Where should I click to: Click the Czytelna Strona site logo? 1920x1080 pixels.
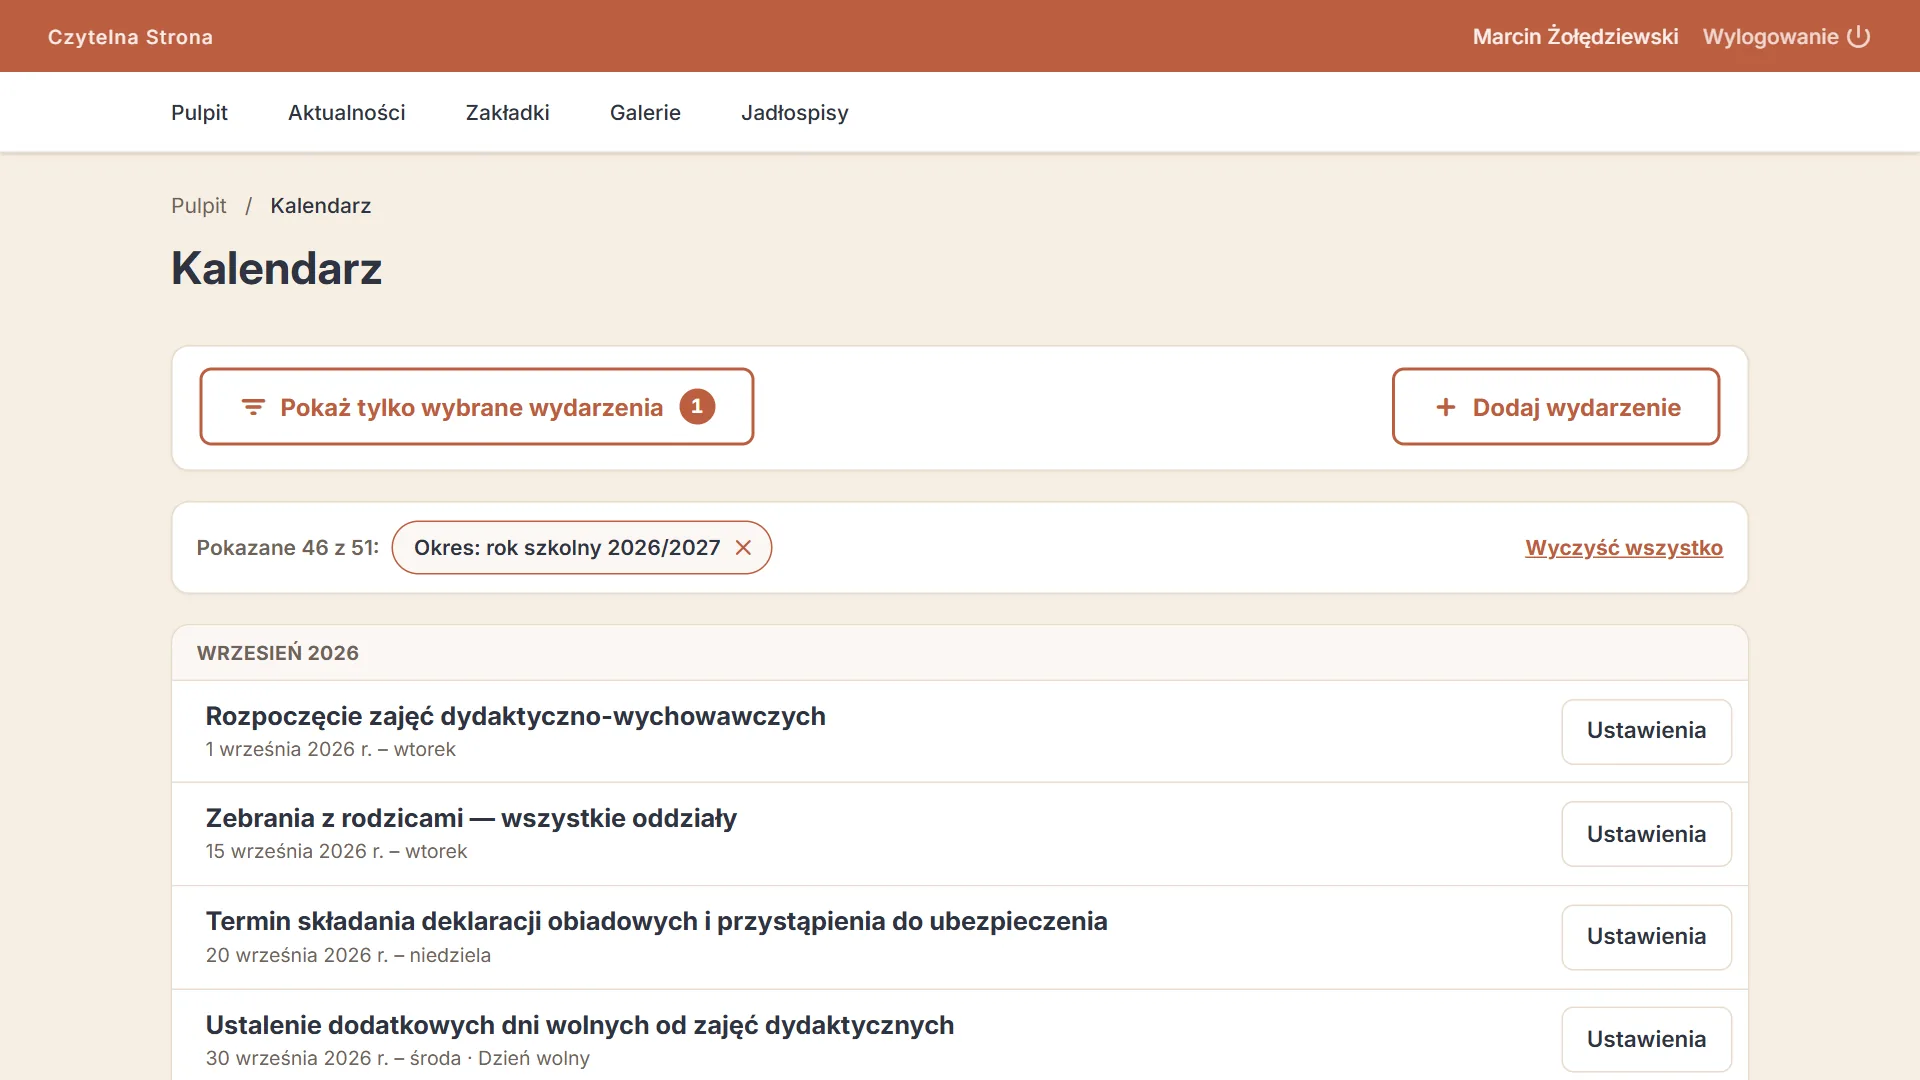[130, 37]
